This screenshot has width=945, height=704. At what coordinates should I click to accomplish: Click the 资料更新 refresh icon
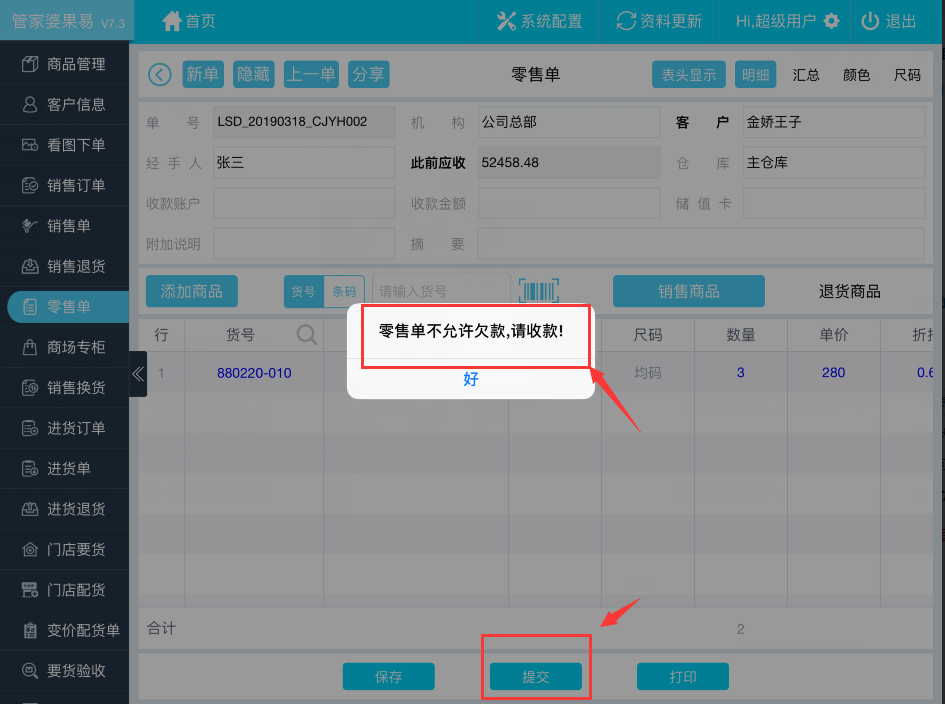click(627, 21)
